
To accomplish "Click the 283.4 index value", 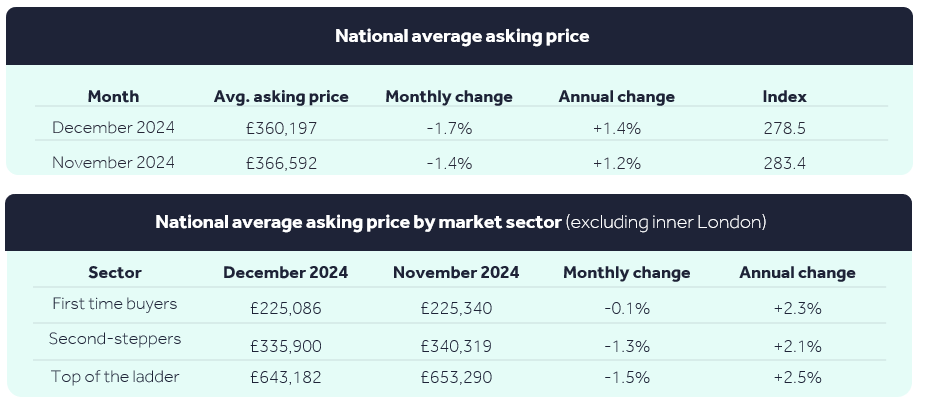I will (784, 163).
